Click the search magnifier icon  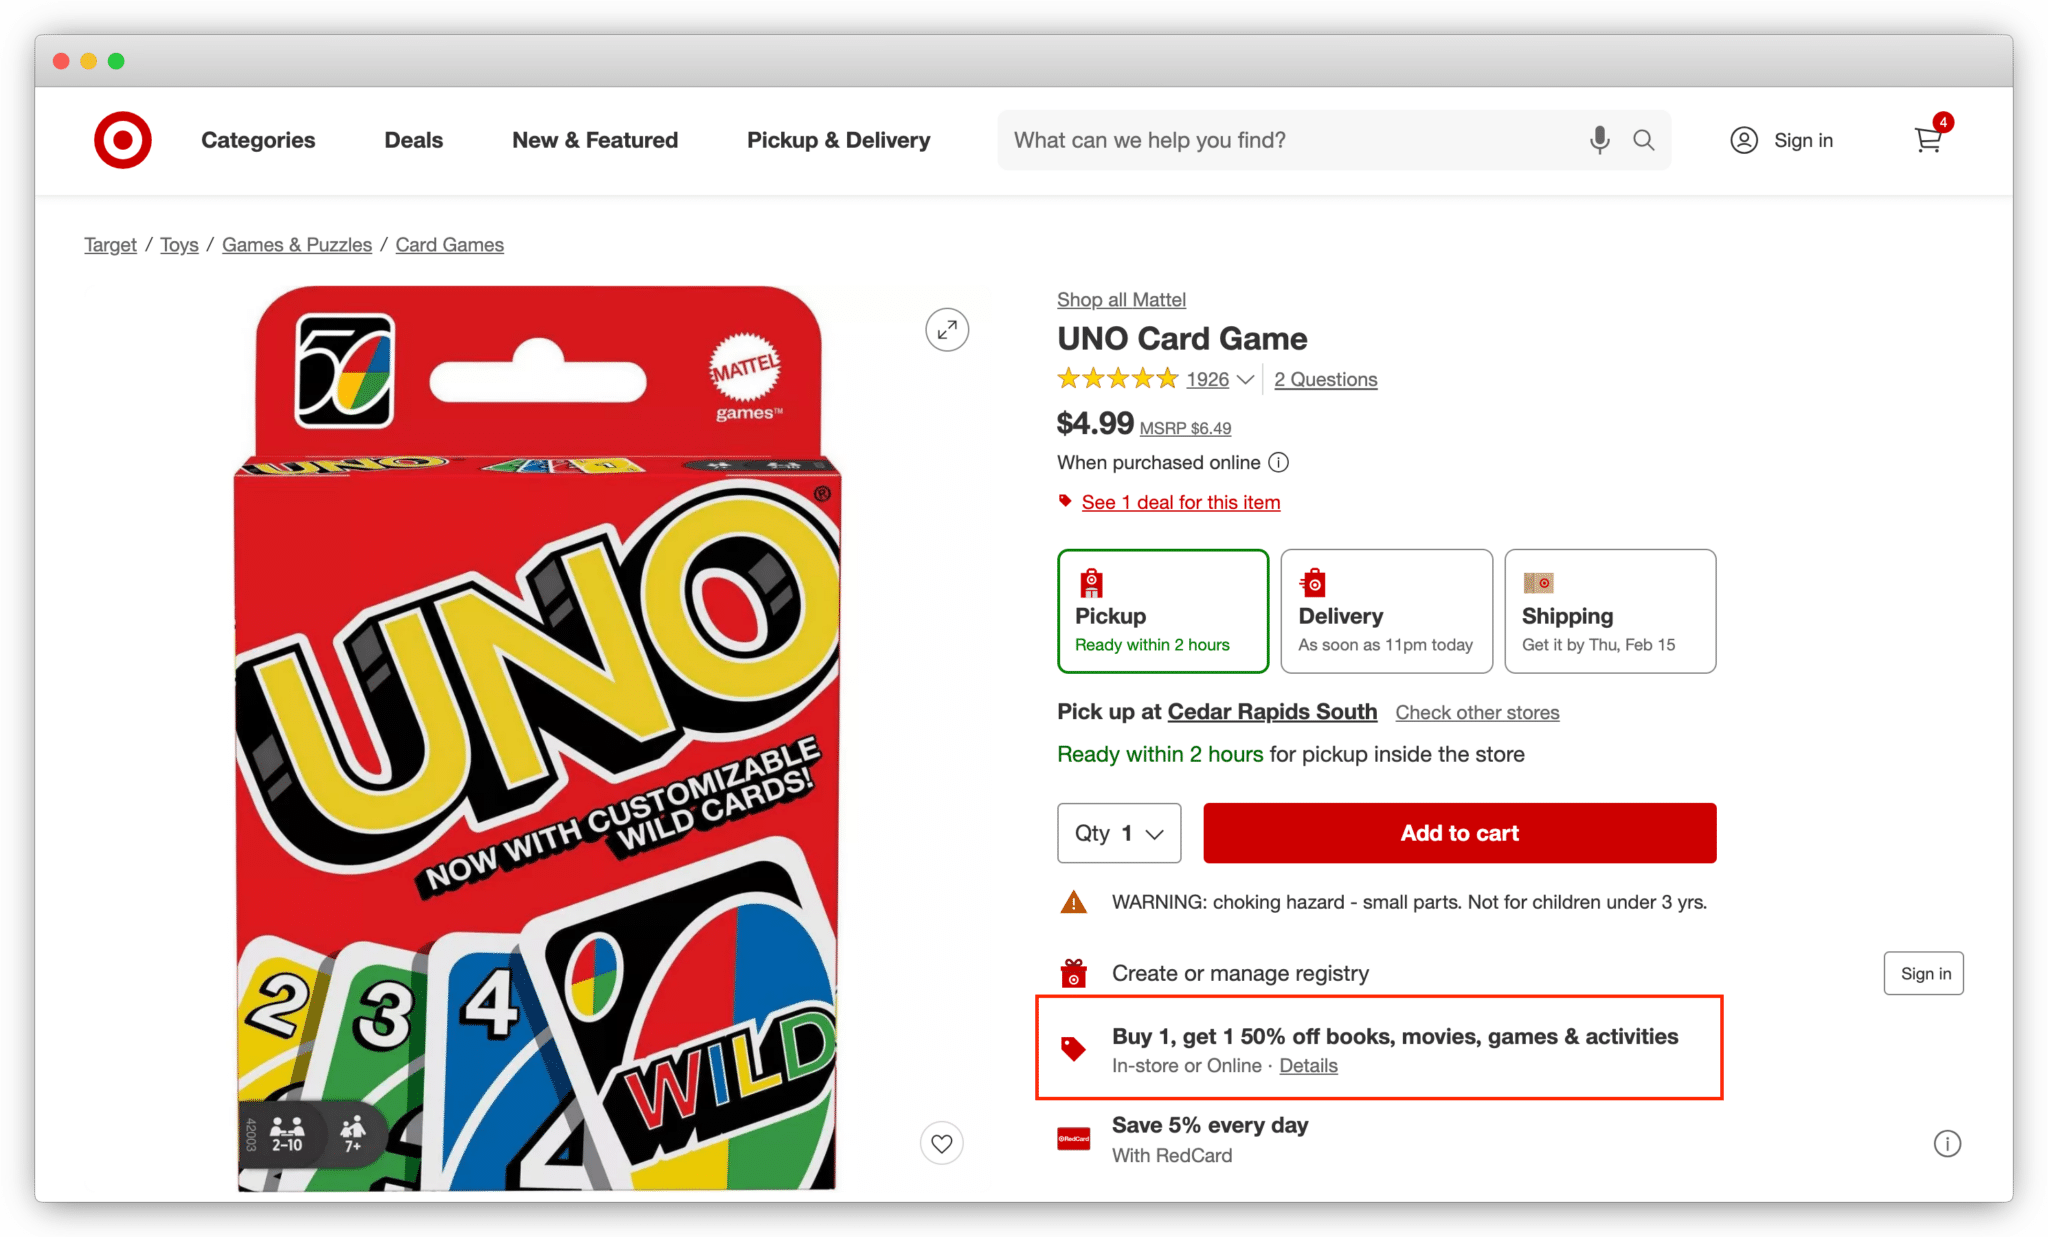click(x=1644, y=140)
